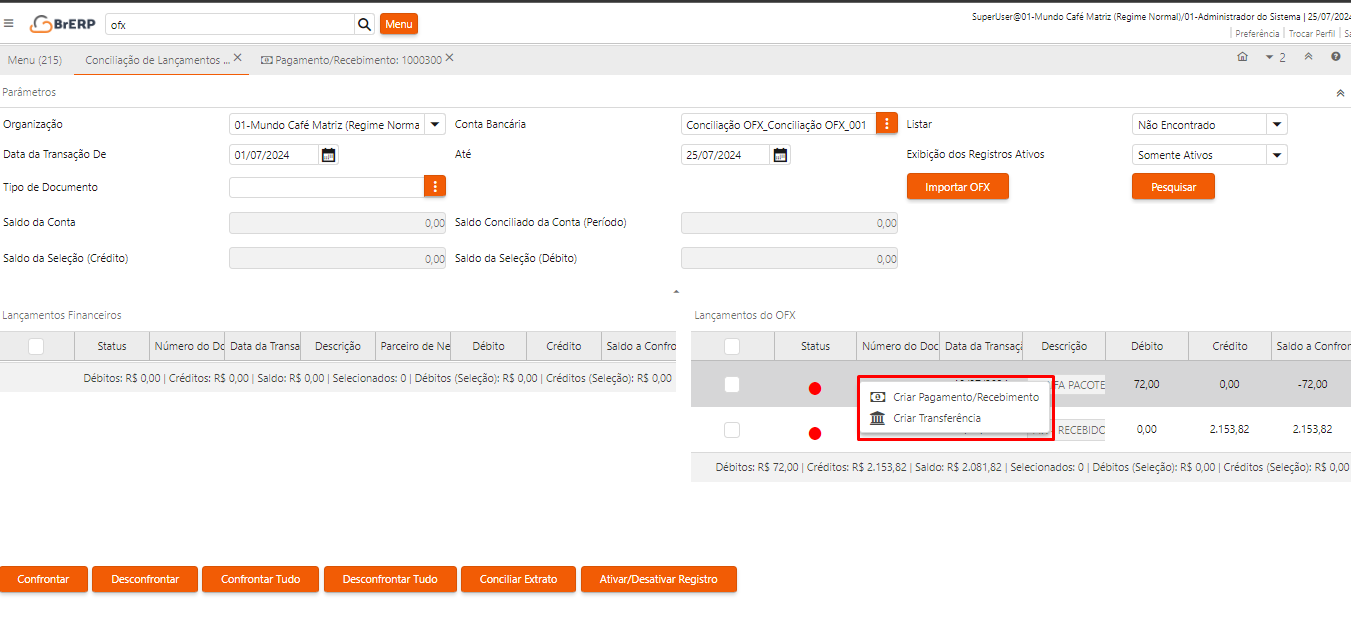Choose Criar Pagamento/Recebimento from context menu
Image resolution: width=1351 pixels, height=635 pixels.
coord(965,397)
